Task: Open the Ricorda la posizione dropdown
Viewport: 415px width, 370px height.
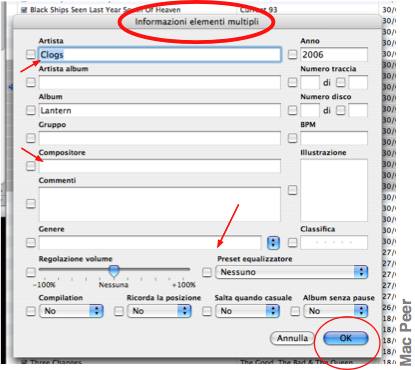Action: tap(159, 311)
